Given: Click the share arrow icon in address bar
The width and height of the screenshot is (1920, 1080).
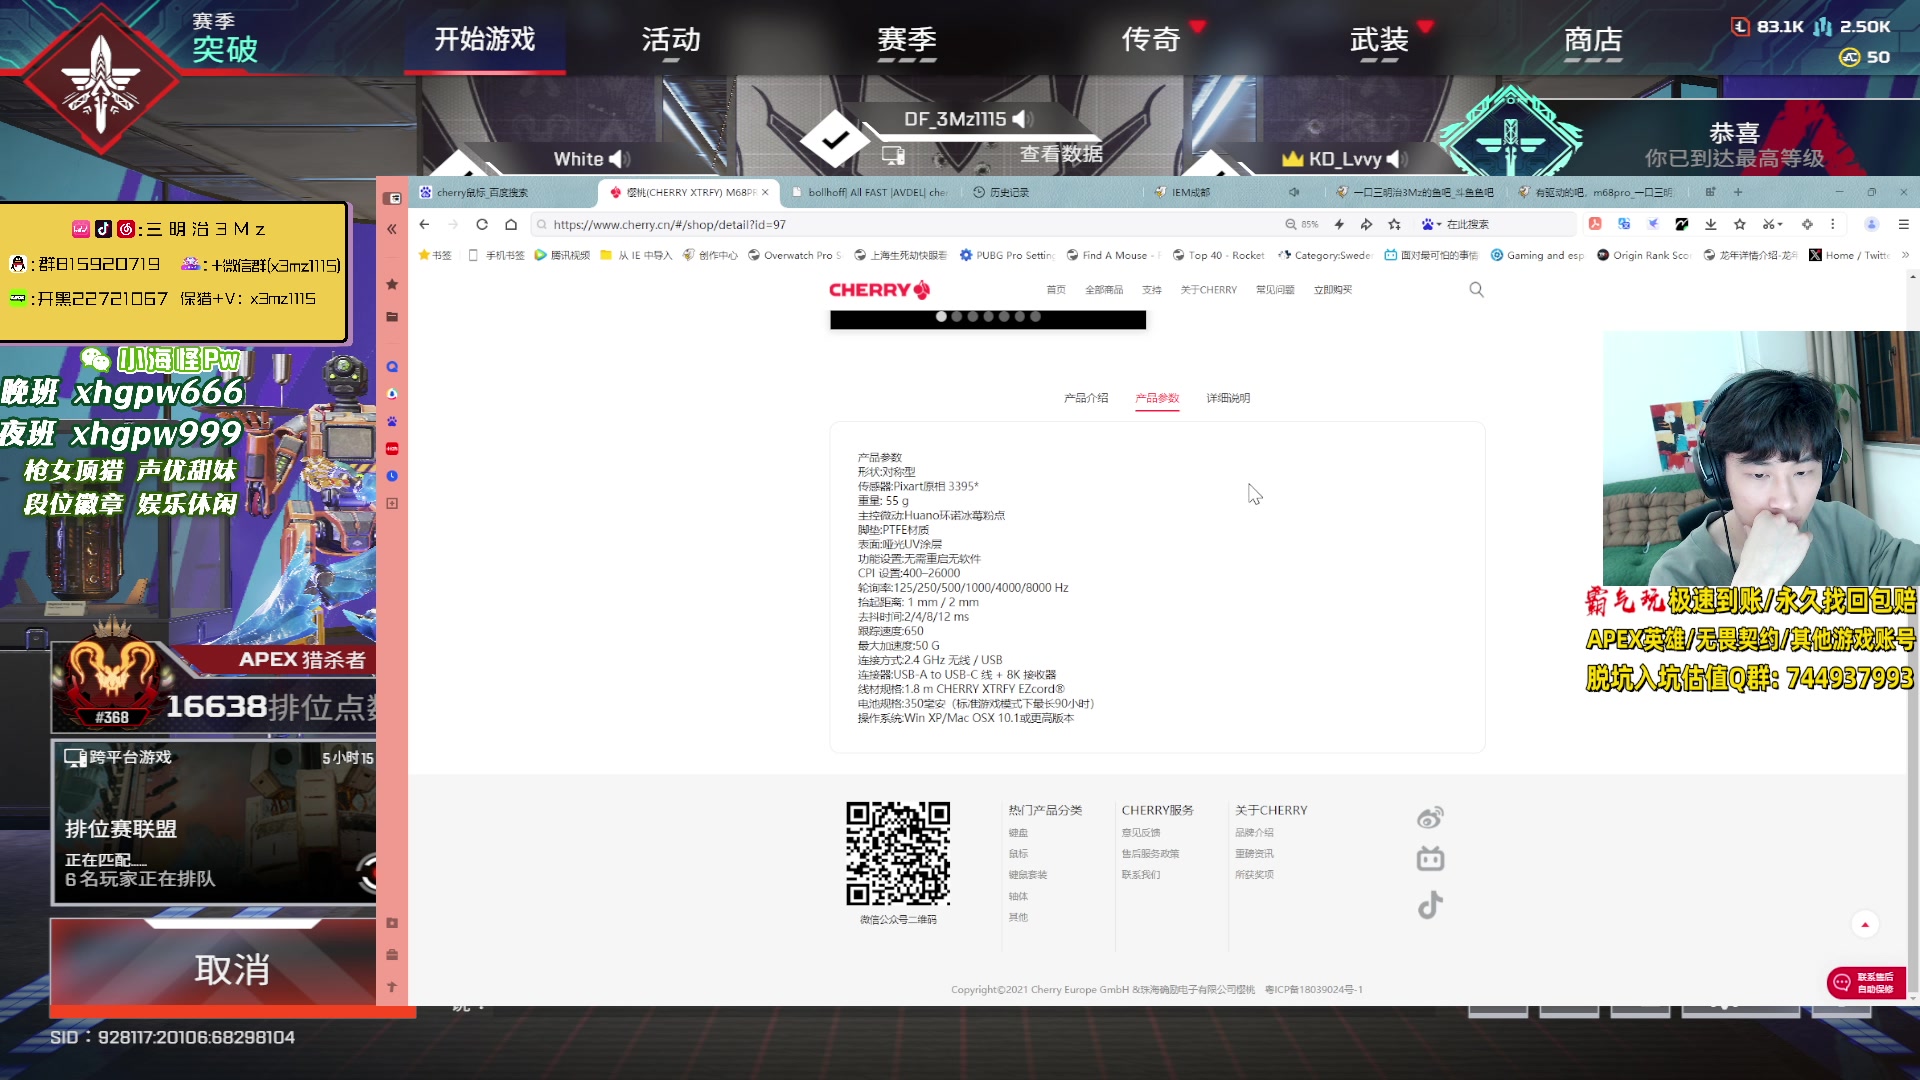Looking at the screenshot, I should click(x=1366, y=225).
